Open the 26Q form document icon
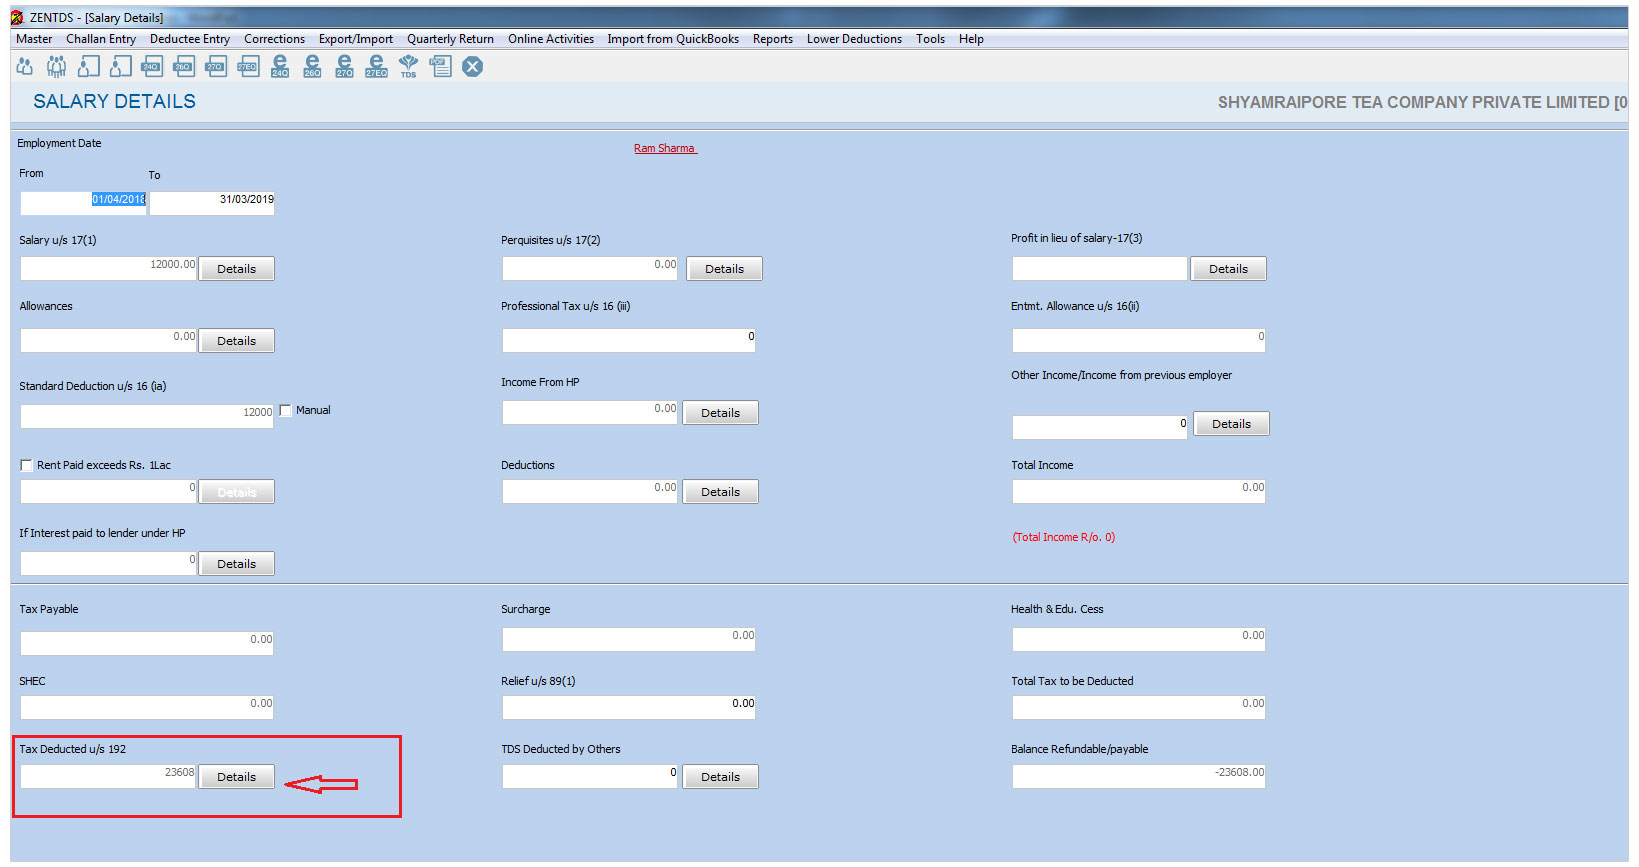The height and width of the screenshot is (867, 1639). click(184, 66)
